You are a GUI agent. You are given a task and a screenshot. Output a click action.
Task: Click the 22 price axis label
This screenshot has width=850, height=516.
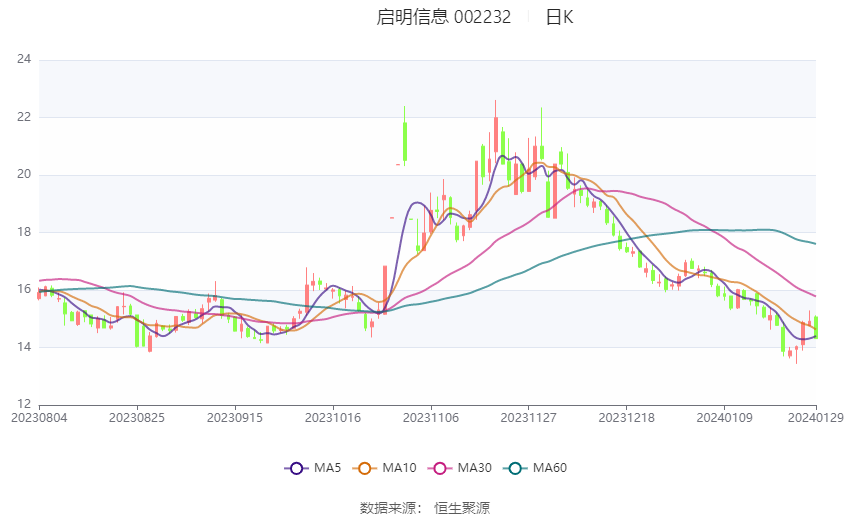[x=24, y=117]
